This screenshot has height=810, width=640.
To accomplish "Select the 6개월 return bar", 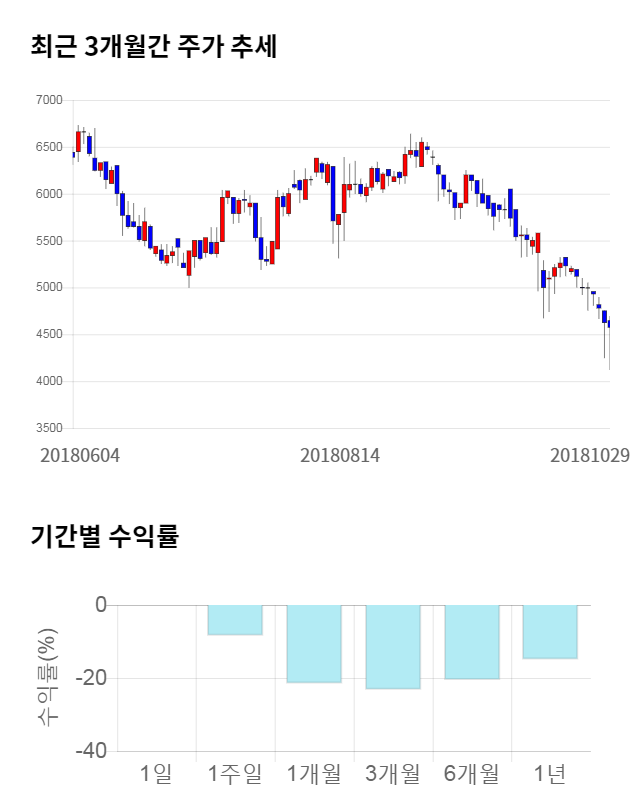I will (472, 642).
